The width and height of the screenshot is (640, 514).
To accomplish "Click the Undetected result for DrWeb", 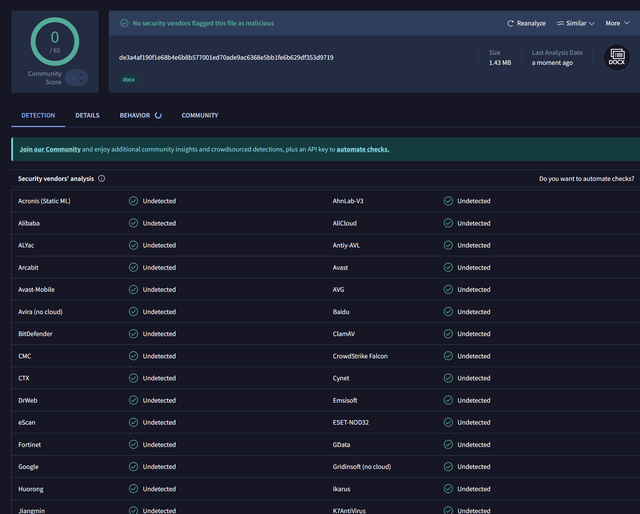I will (159, 400).
